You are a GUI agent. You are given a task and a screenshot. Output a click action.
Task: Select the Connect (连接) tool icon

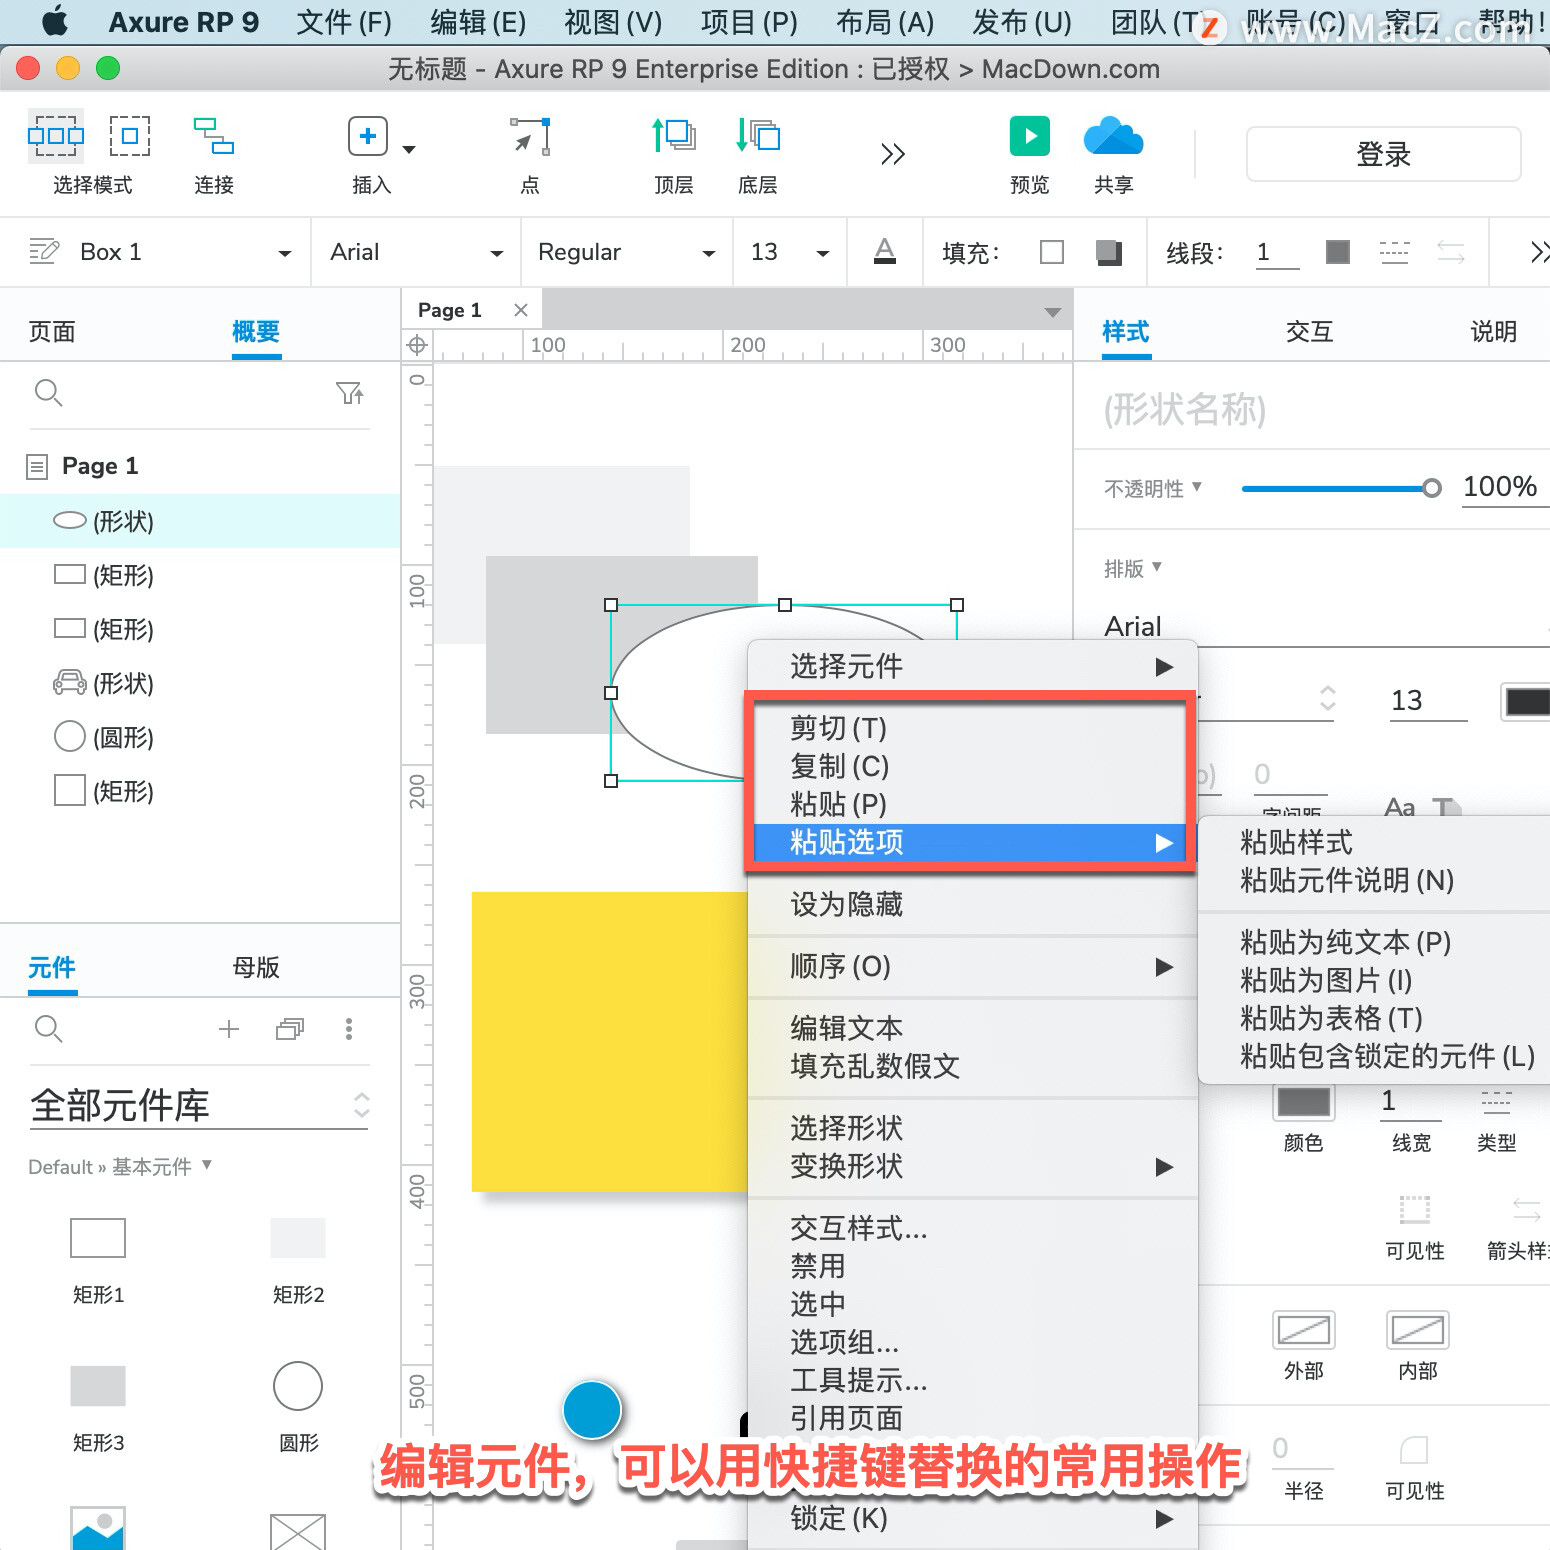coord(214,136)
